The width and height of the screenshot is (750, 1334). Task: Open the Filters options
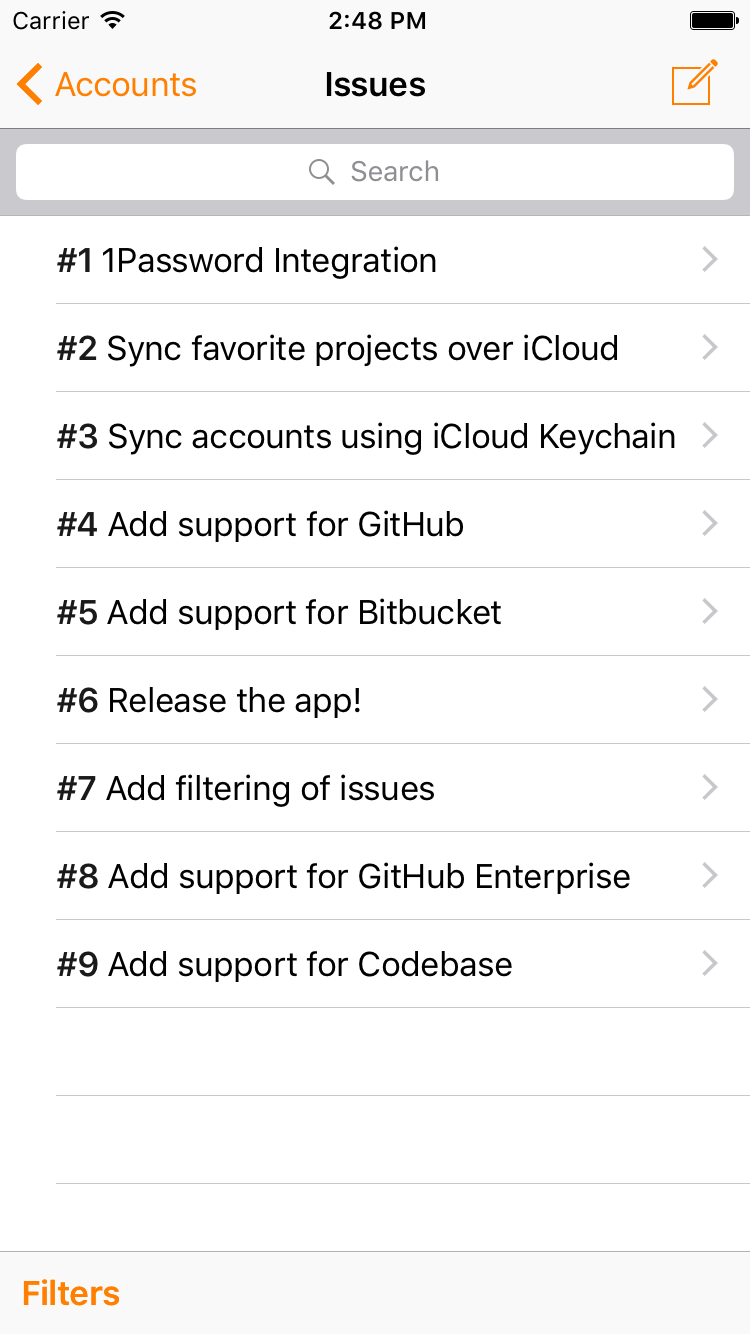point(71,1293)
